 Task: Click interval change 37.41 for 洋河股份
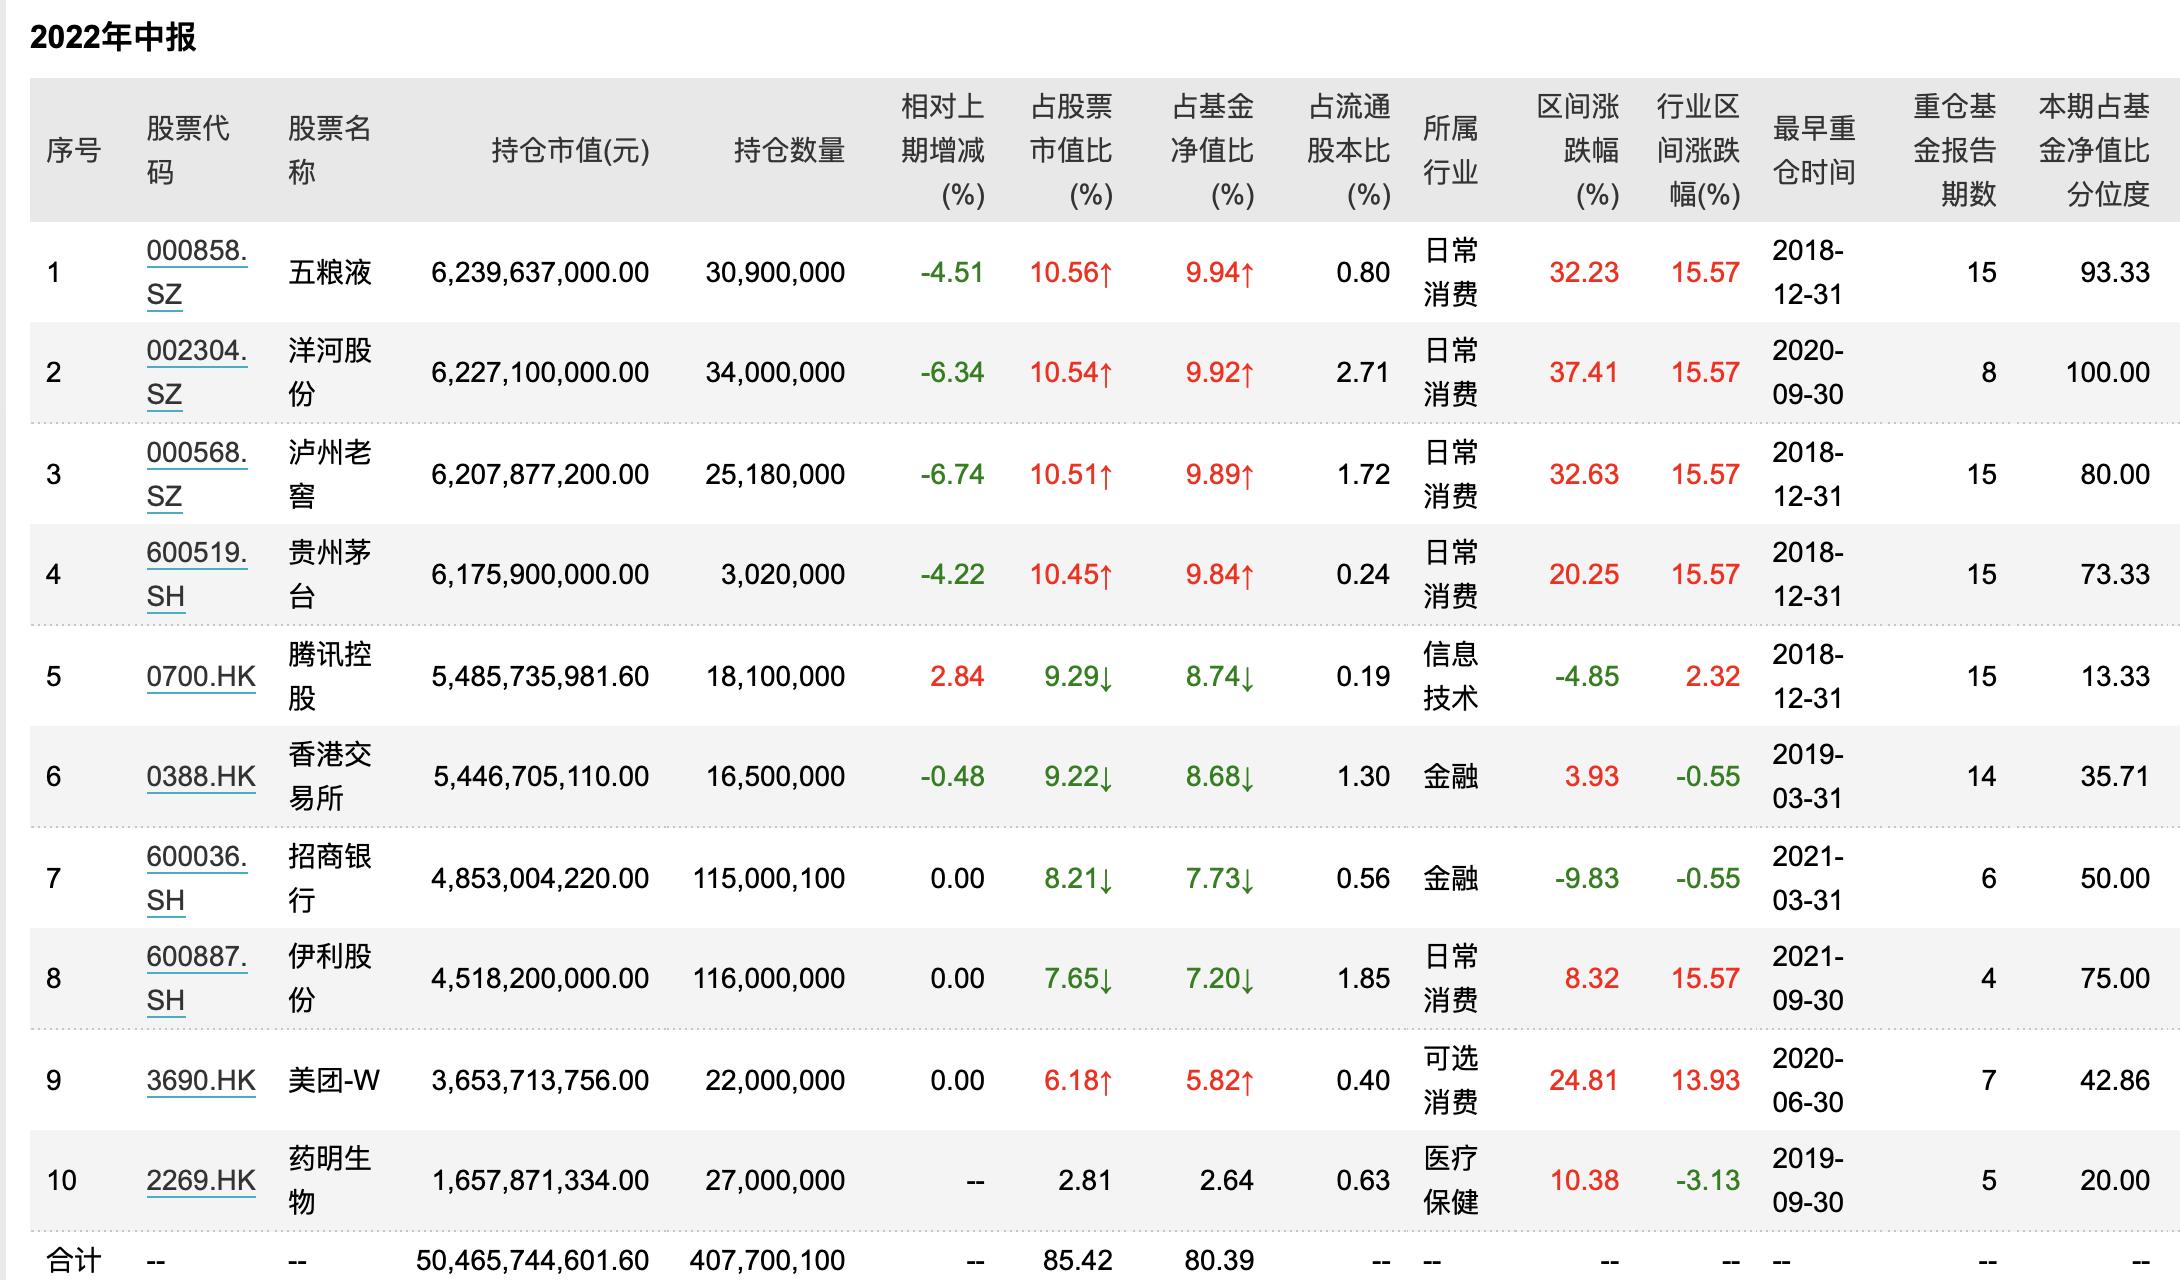coord(1584,372)
